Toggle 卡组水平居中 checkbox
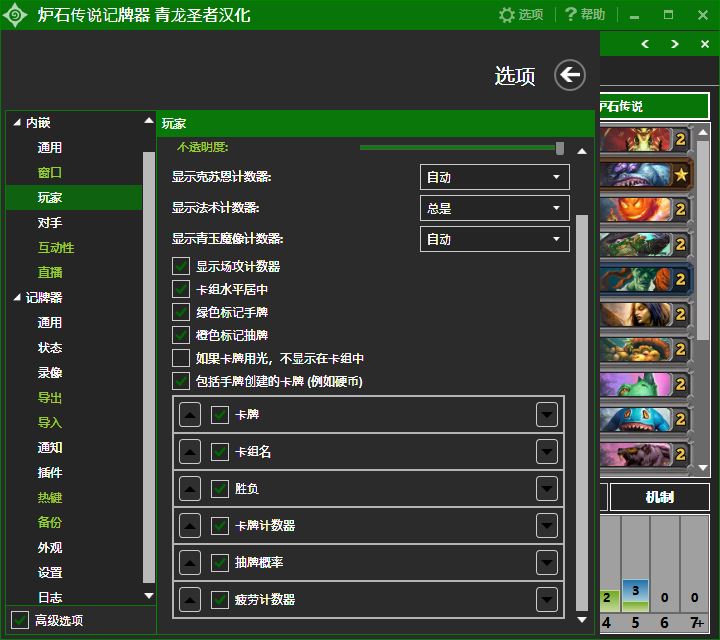 181,289
